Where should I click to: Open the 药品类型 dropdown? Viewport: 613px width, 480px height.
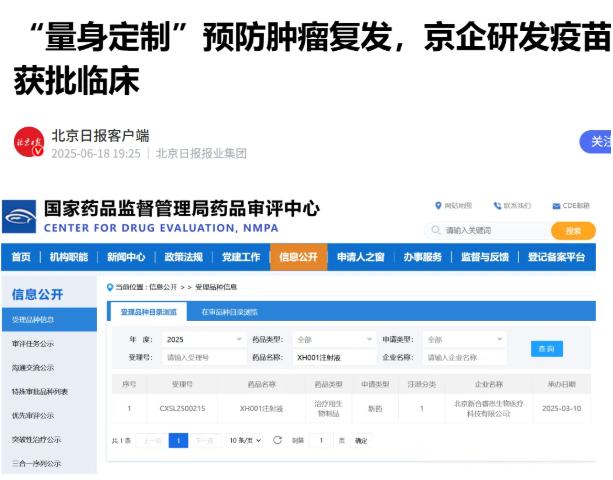pos(334,339)
